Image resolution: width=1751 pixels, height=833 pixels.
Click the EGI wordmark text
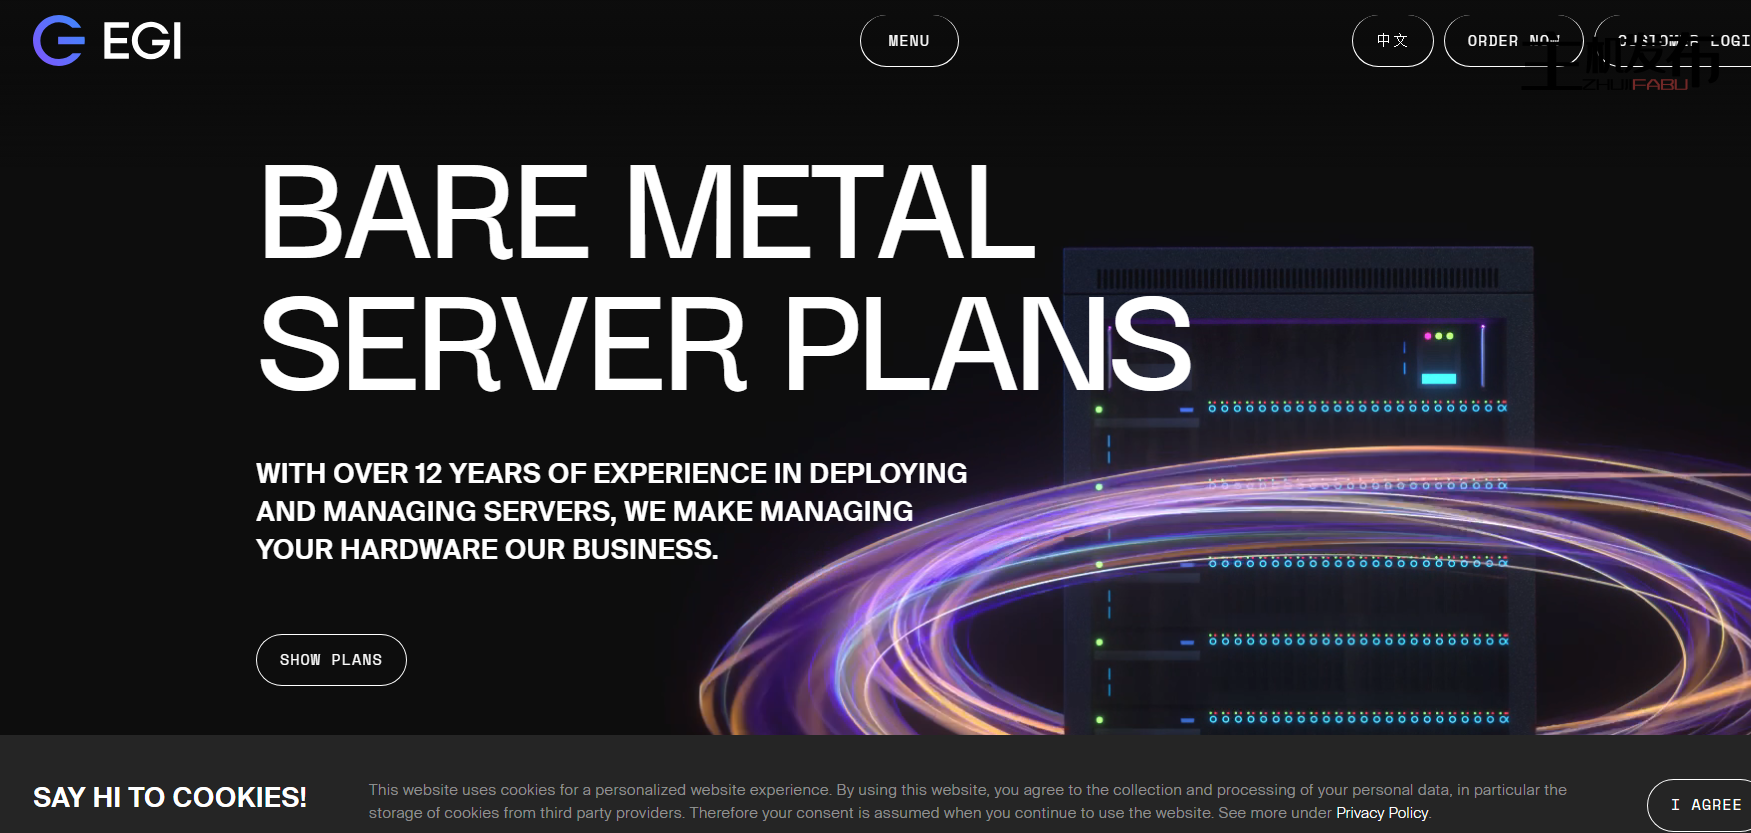coord(142,42)
